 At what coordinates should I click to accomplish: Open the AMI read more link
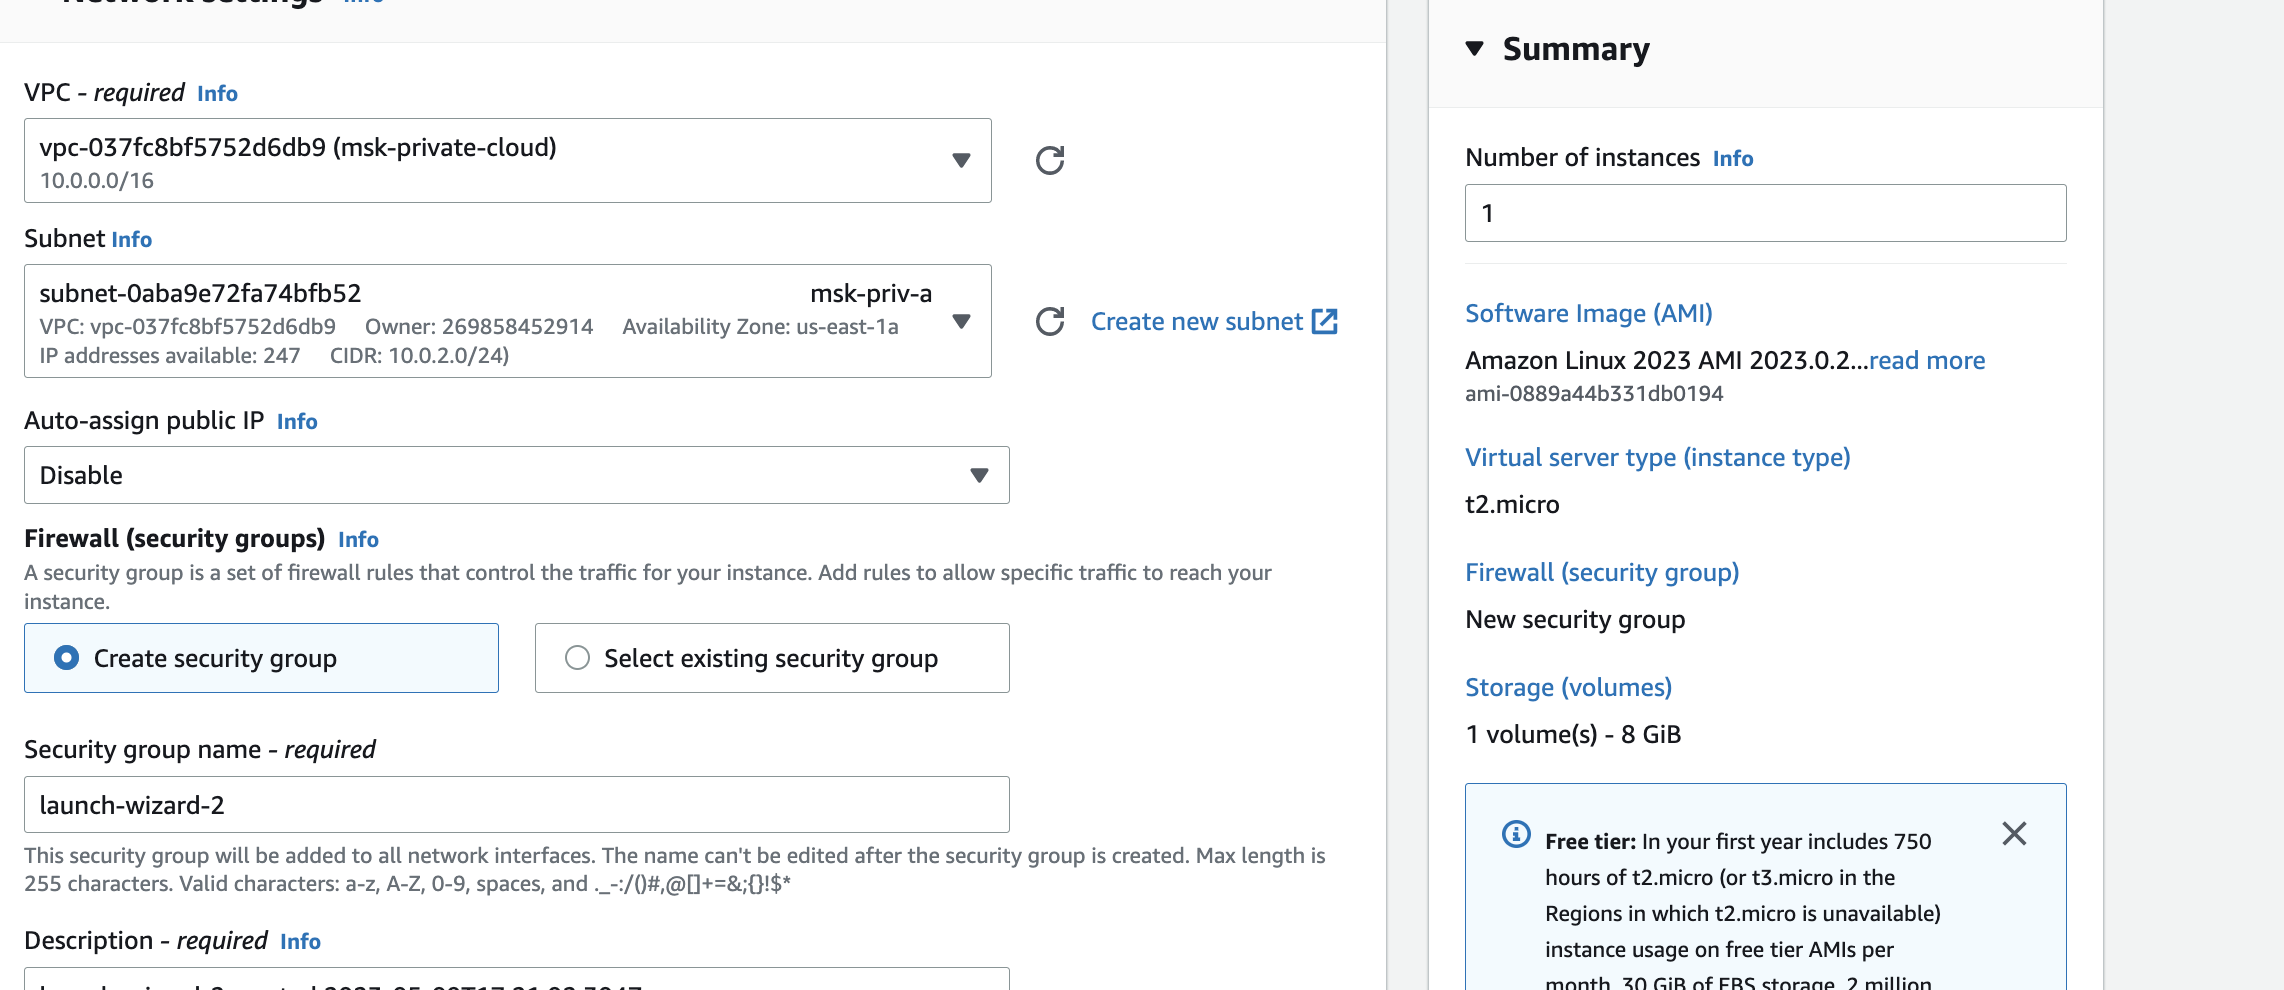click(1926, 360)
